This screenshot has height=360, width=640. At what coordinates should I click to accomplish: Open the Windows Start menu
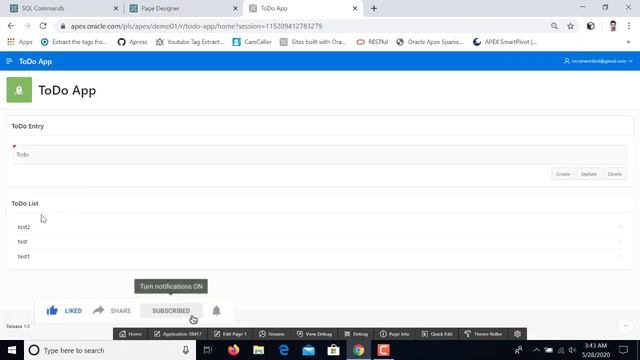[x=12, y=350]
